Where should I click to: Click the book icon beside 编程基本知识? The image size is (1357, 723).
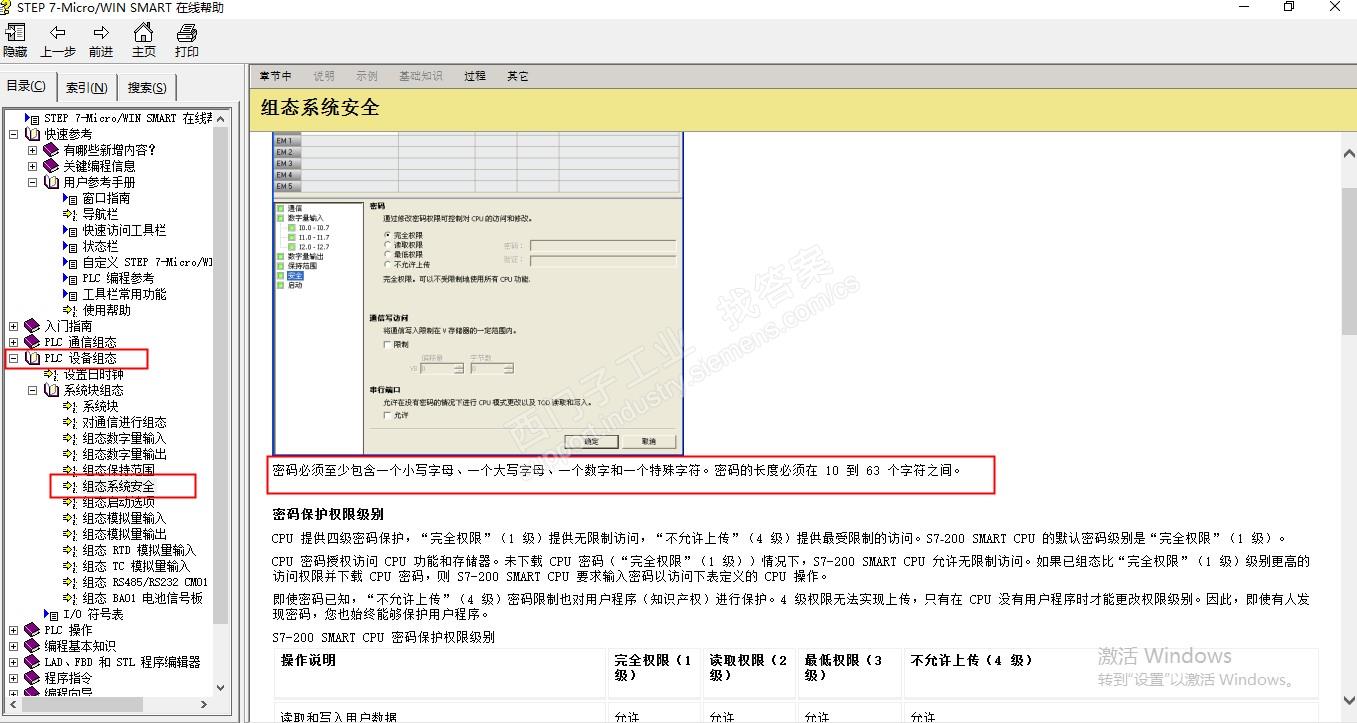pos(33,646)
